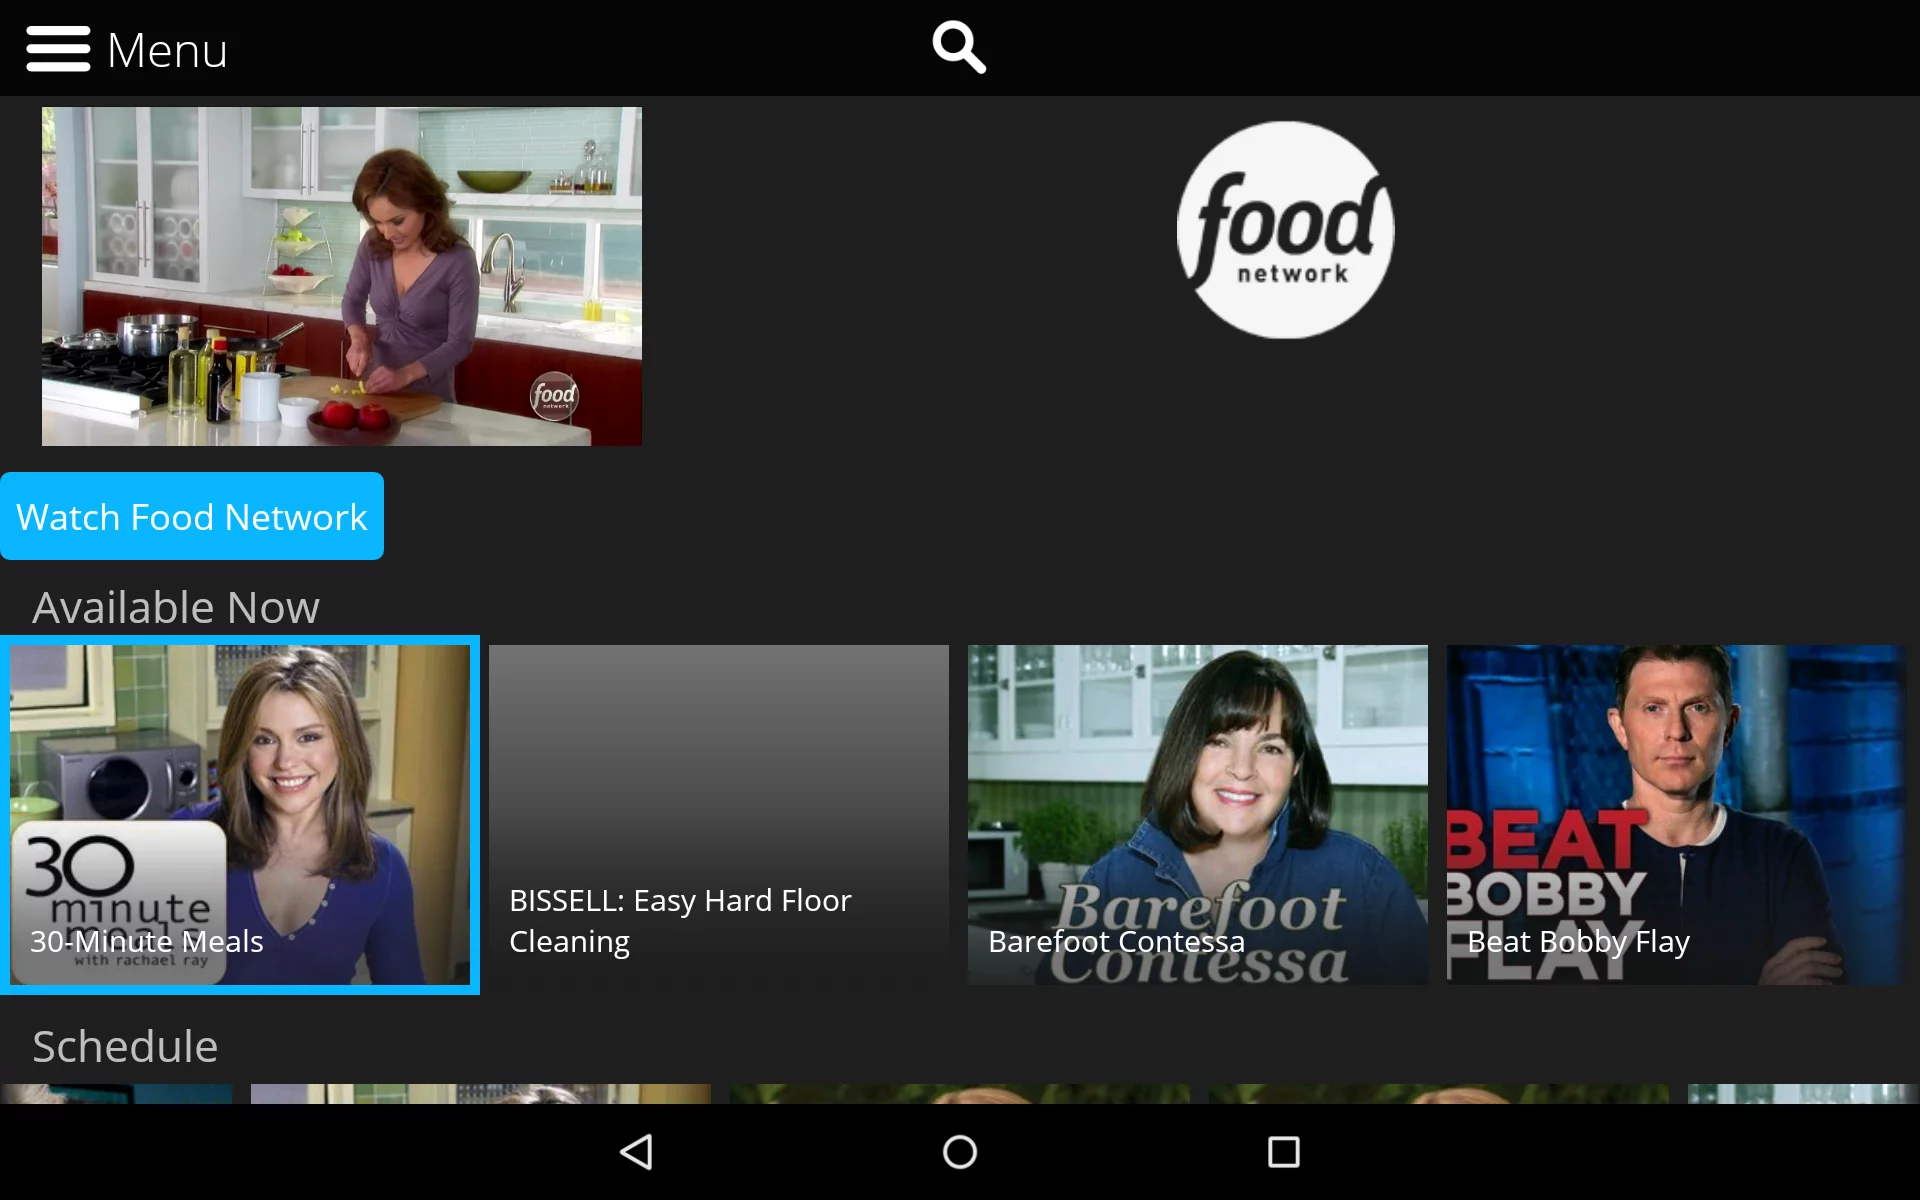Tap the Android recent apps square icon
This screenshot has width=1920, height=1200.
point(1281,1152)
